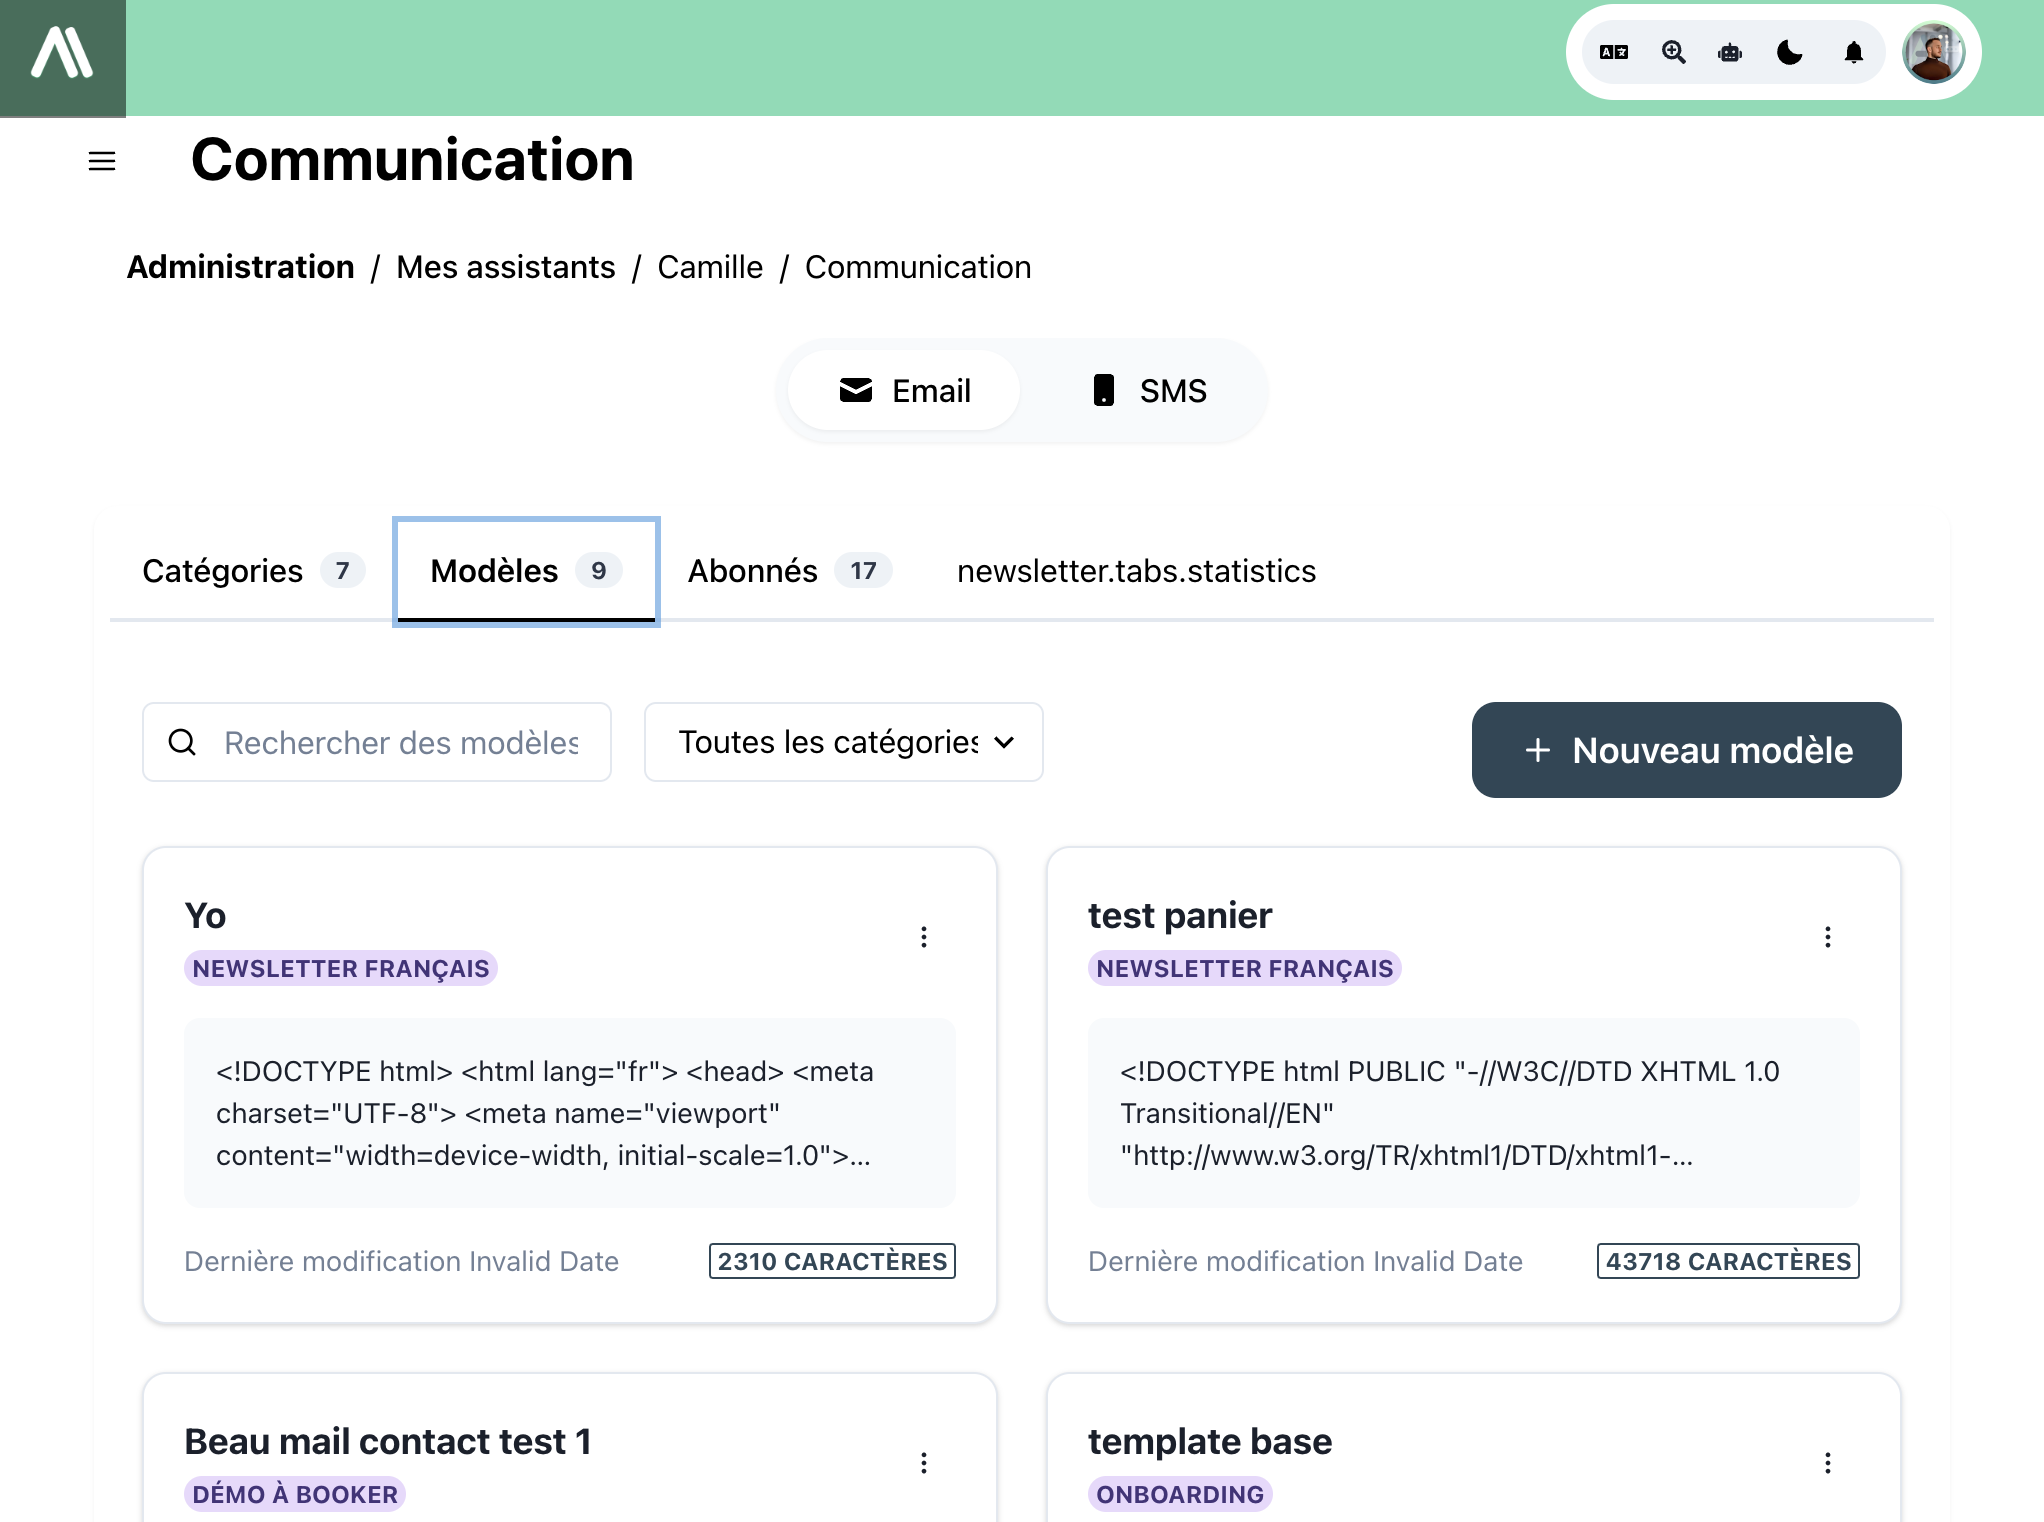Open options menu for test panier

coord(1827,937)
